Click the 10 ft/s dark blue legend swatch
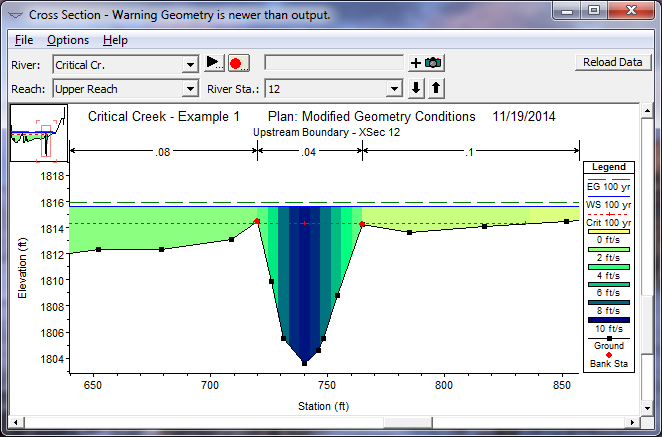 (x=609, y=318)
